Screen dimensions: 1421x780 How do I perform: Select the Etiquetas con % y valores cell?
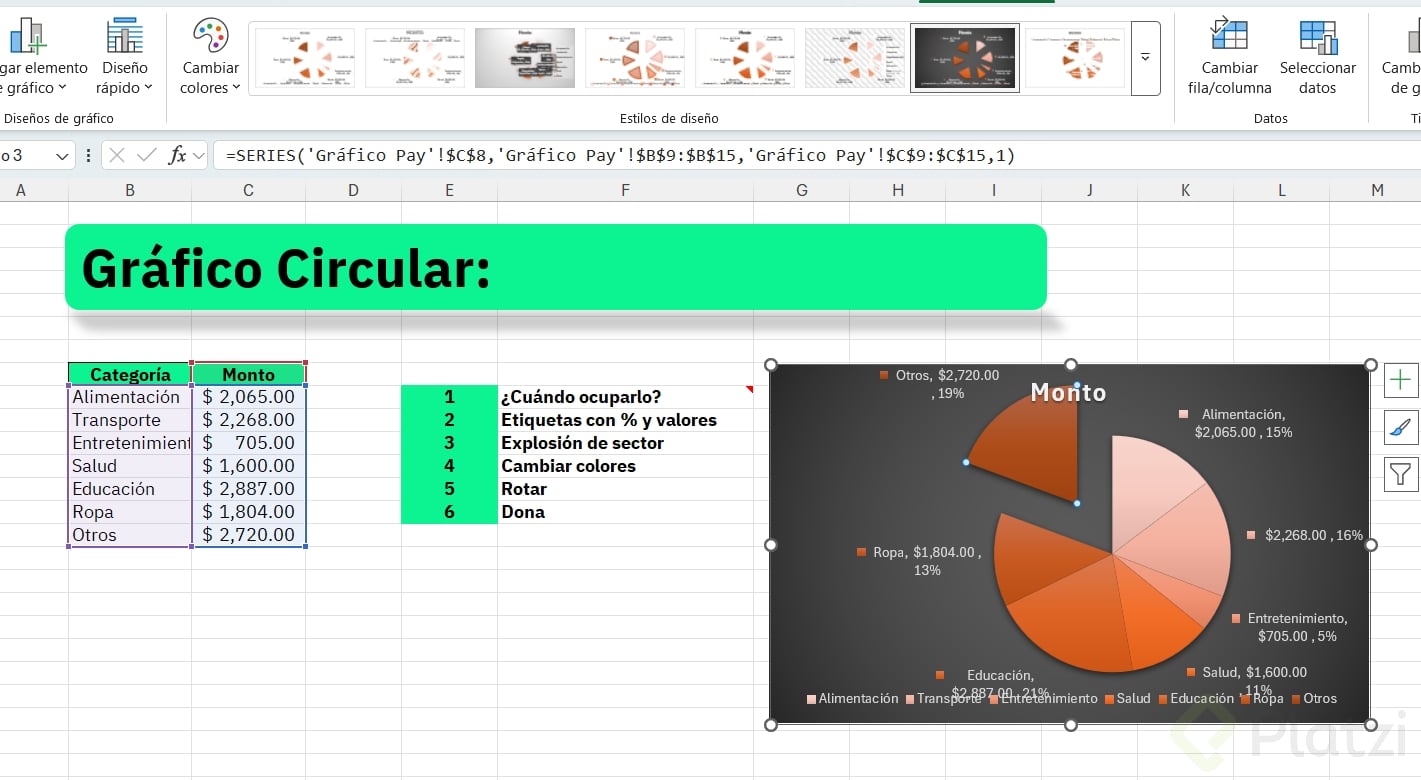(x=625, y=420)
